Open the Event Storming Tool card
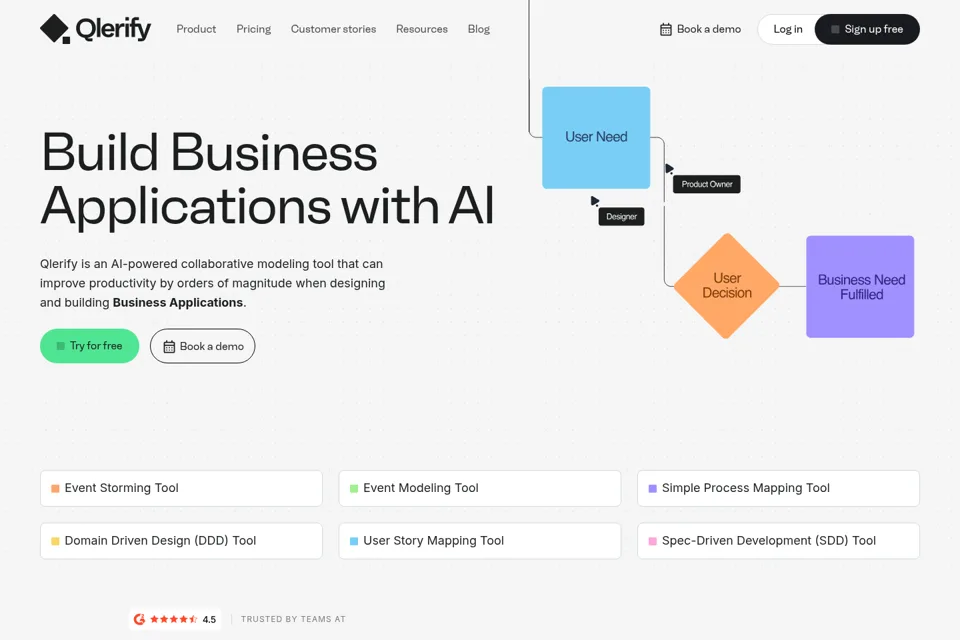 point(181,488)
